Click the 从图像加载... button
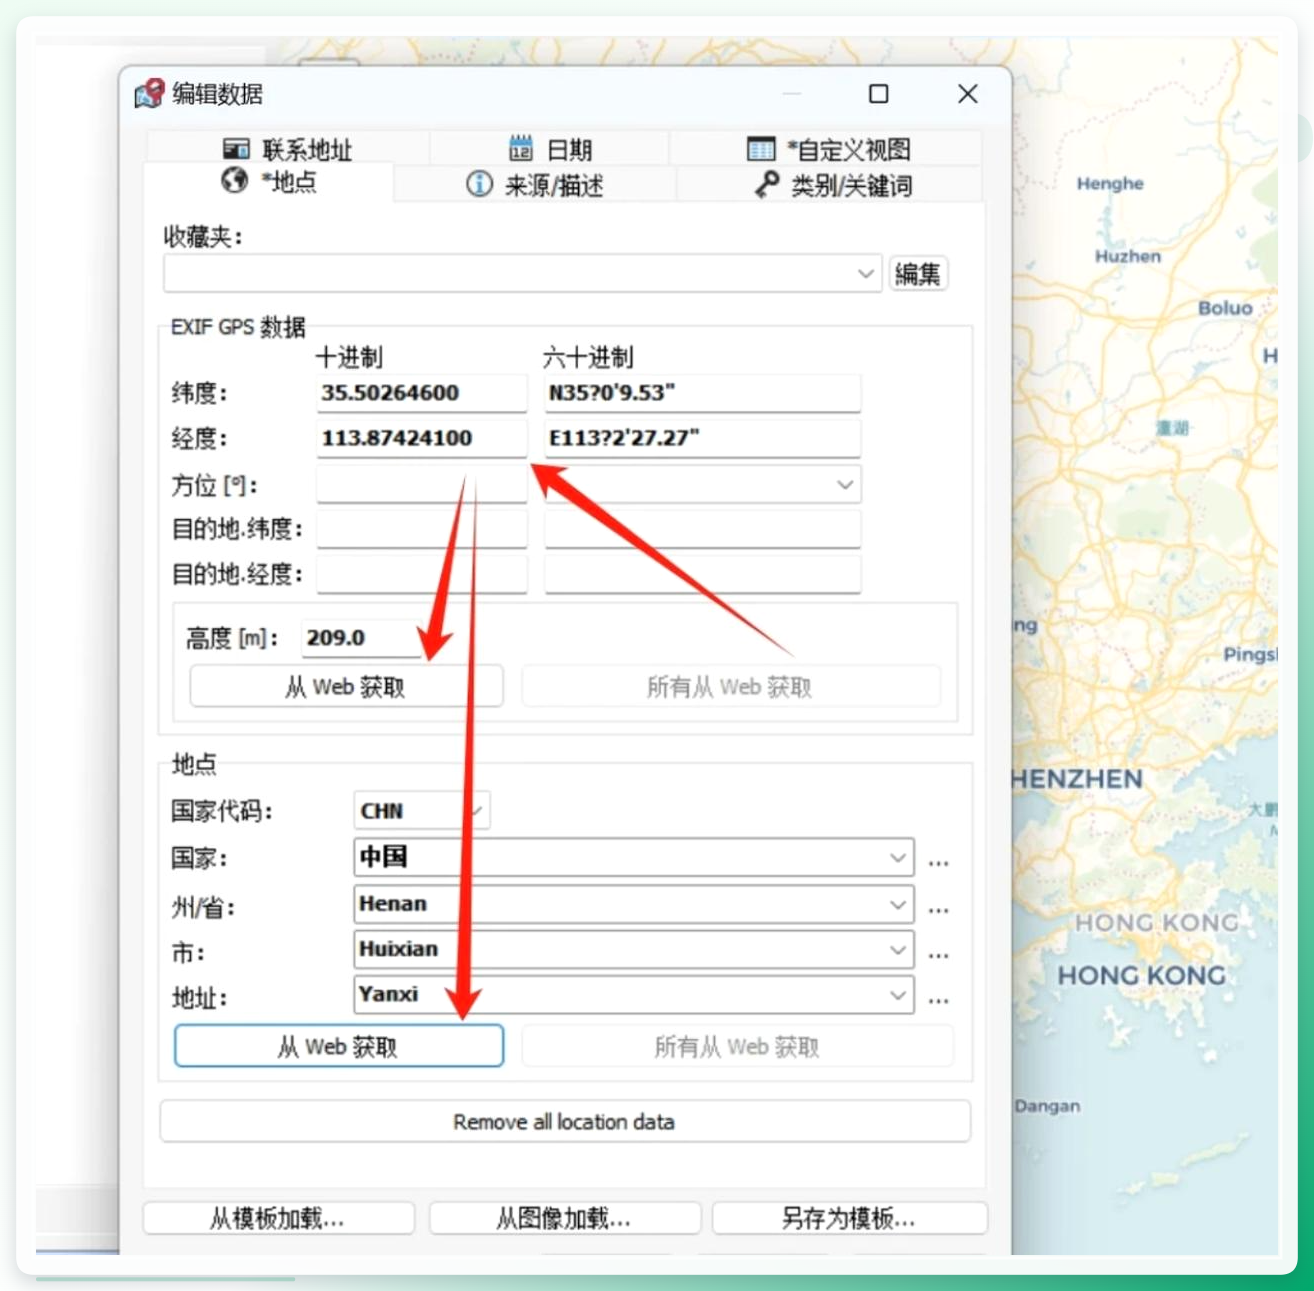 pyautogui.click(x=564, y=1219)
